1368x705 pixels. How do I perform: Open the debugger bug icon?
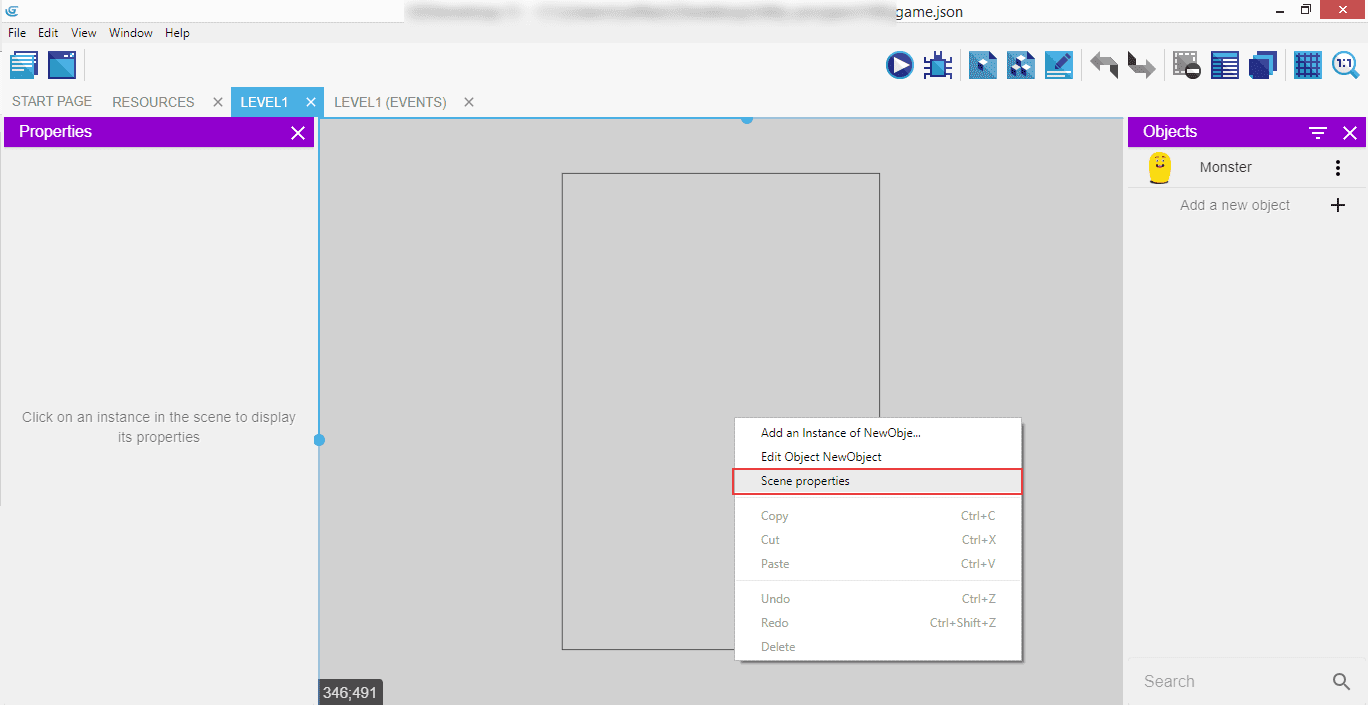(x=938, y=66)
